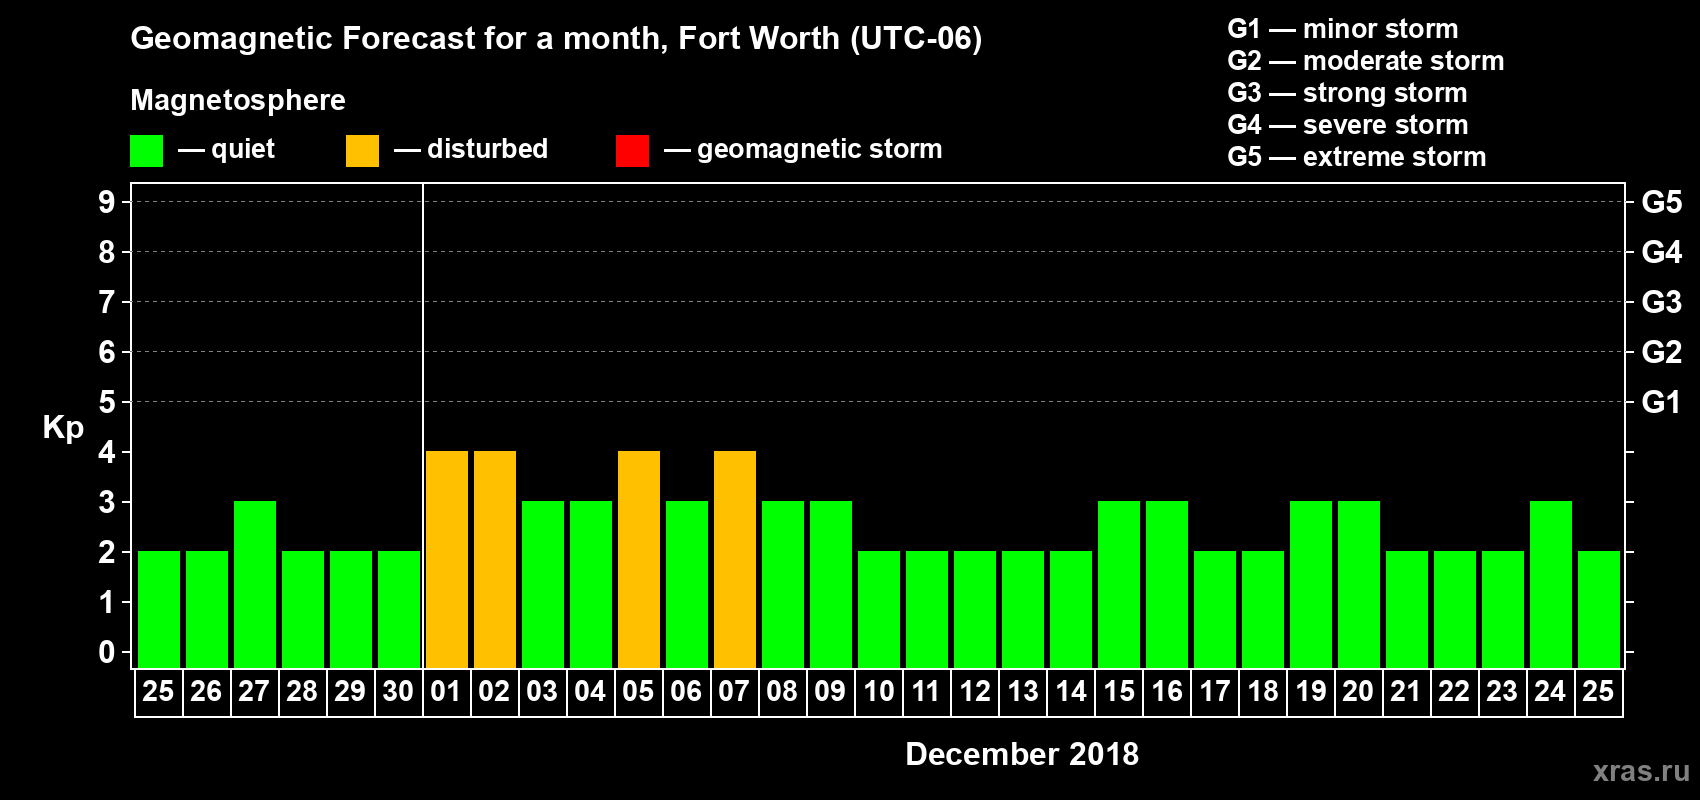Image resolution: width=1700 pixels, height=800 pixels.
Task: Select the green bar for December 24
Action: click(x=1551, y=584)
